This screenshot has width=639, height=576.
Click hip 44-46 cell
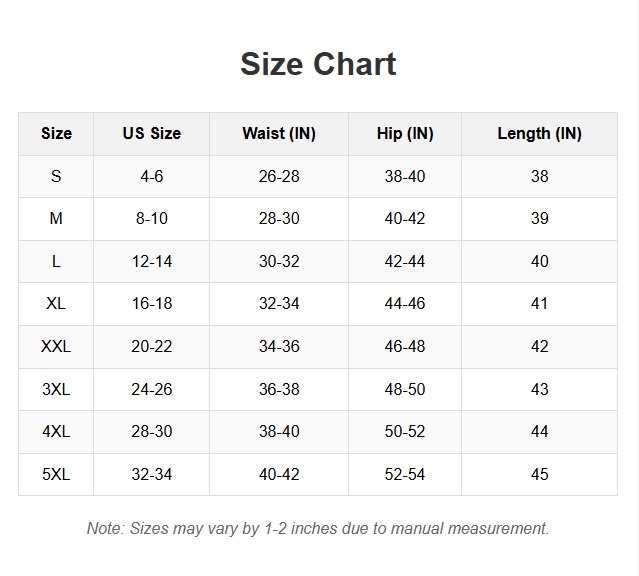[x=405, y=304]
